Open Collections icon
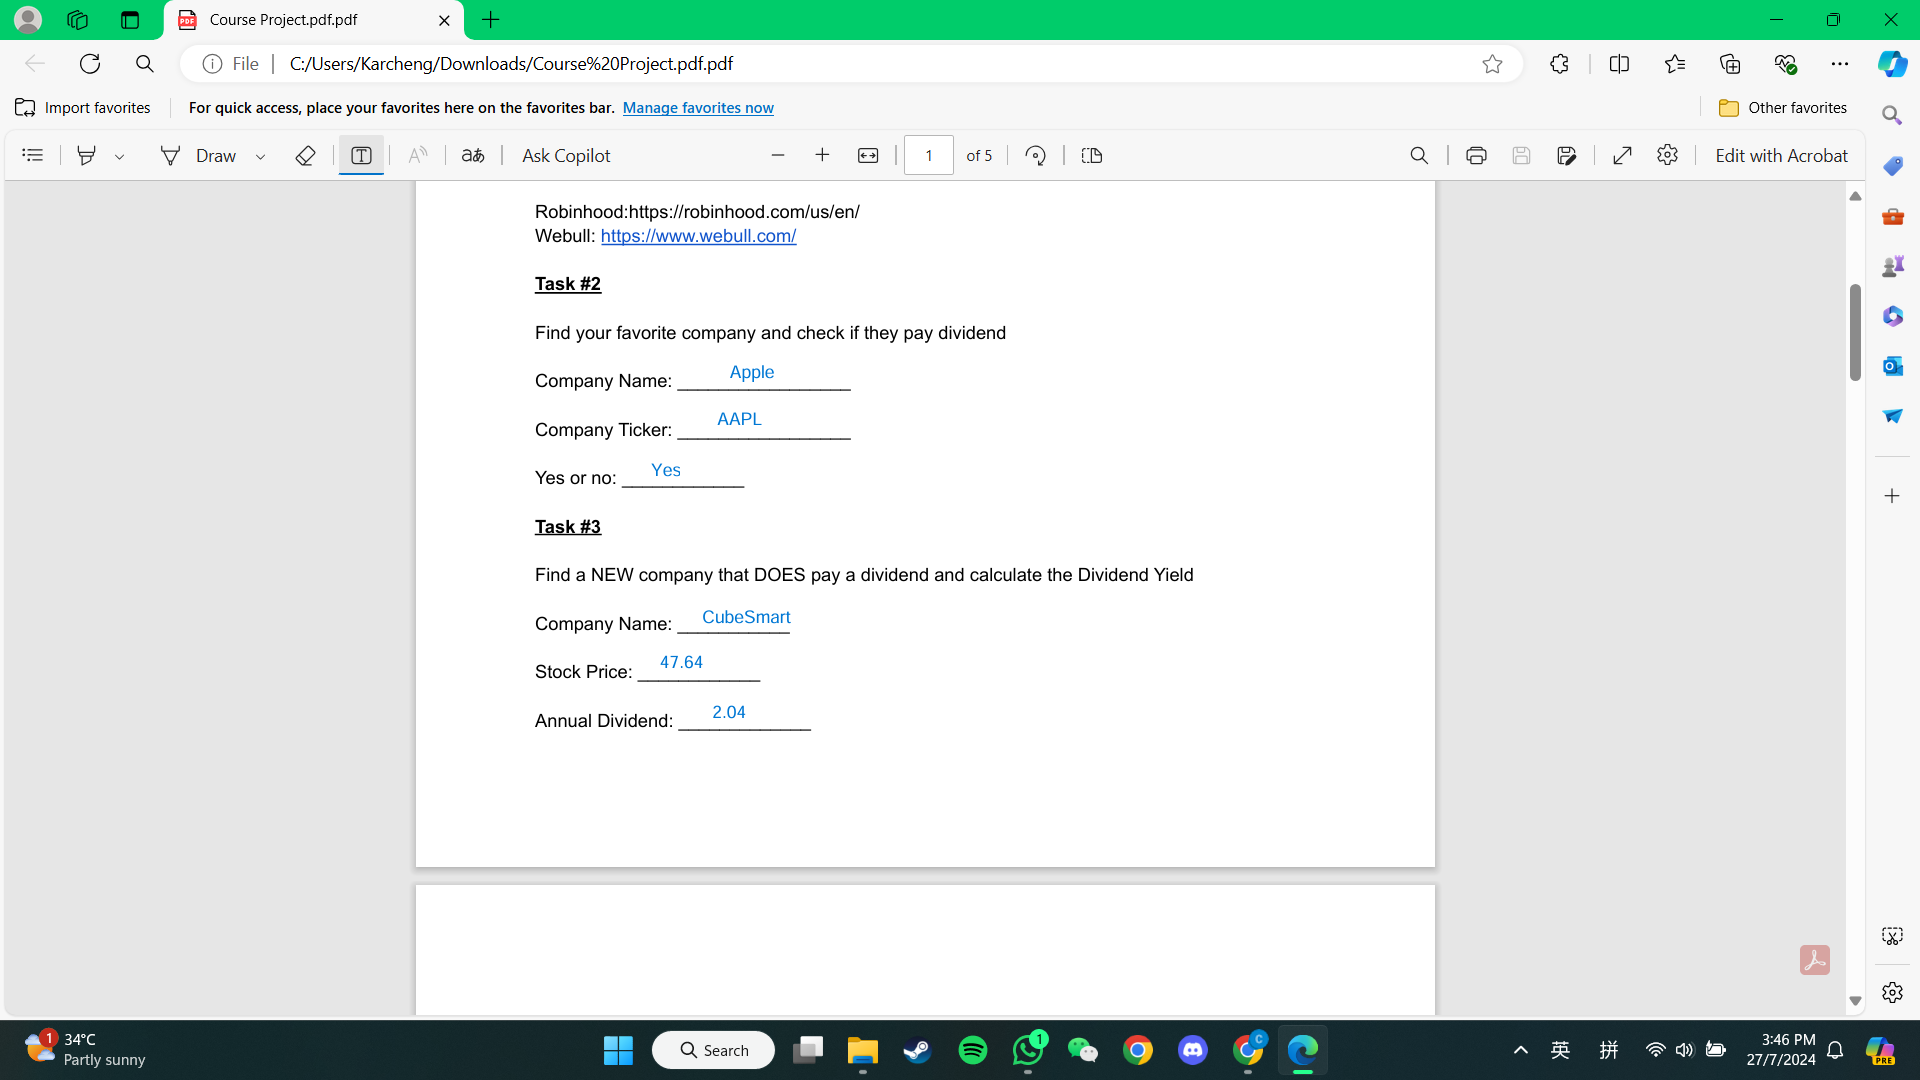This screenshot has height=1080, width=1920. click(1730, 64)
